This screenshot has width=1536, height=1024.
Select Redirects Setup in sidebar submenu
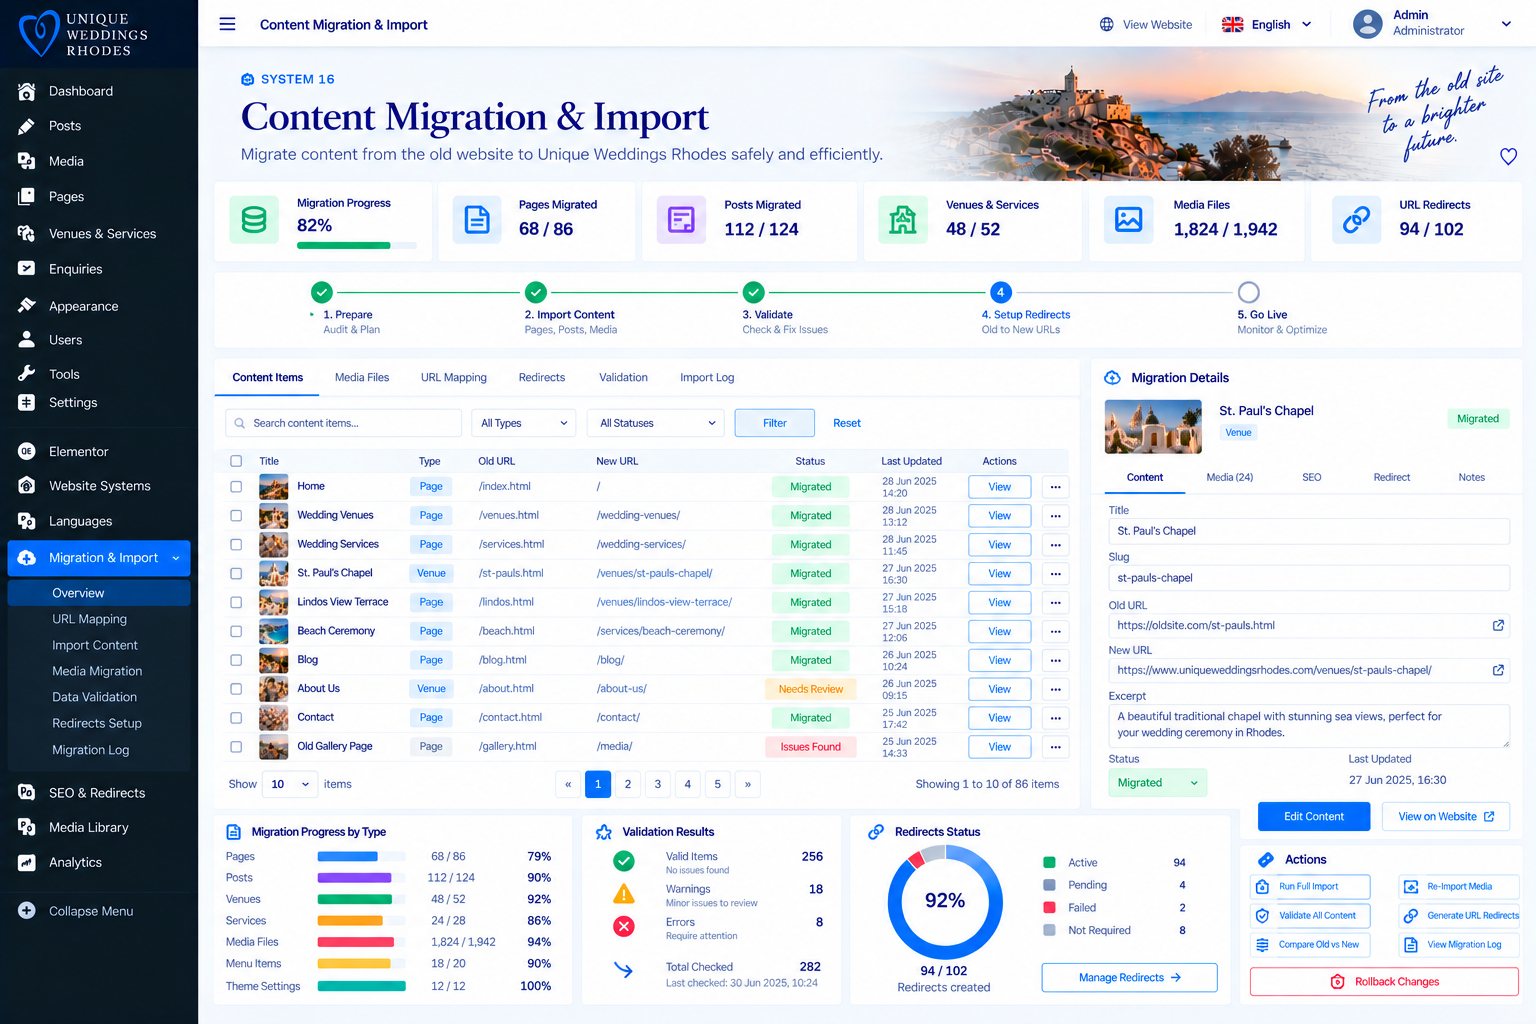(x=97, y=723)
